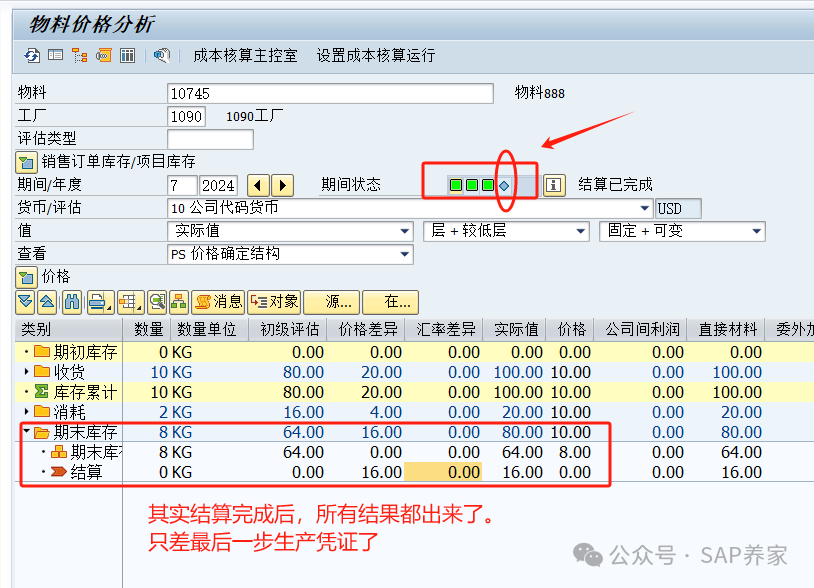Go to next period with right arrow
This screenshot has height=588, width=814.
click(283, 185)
